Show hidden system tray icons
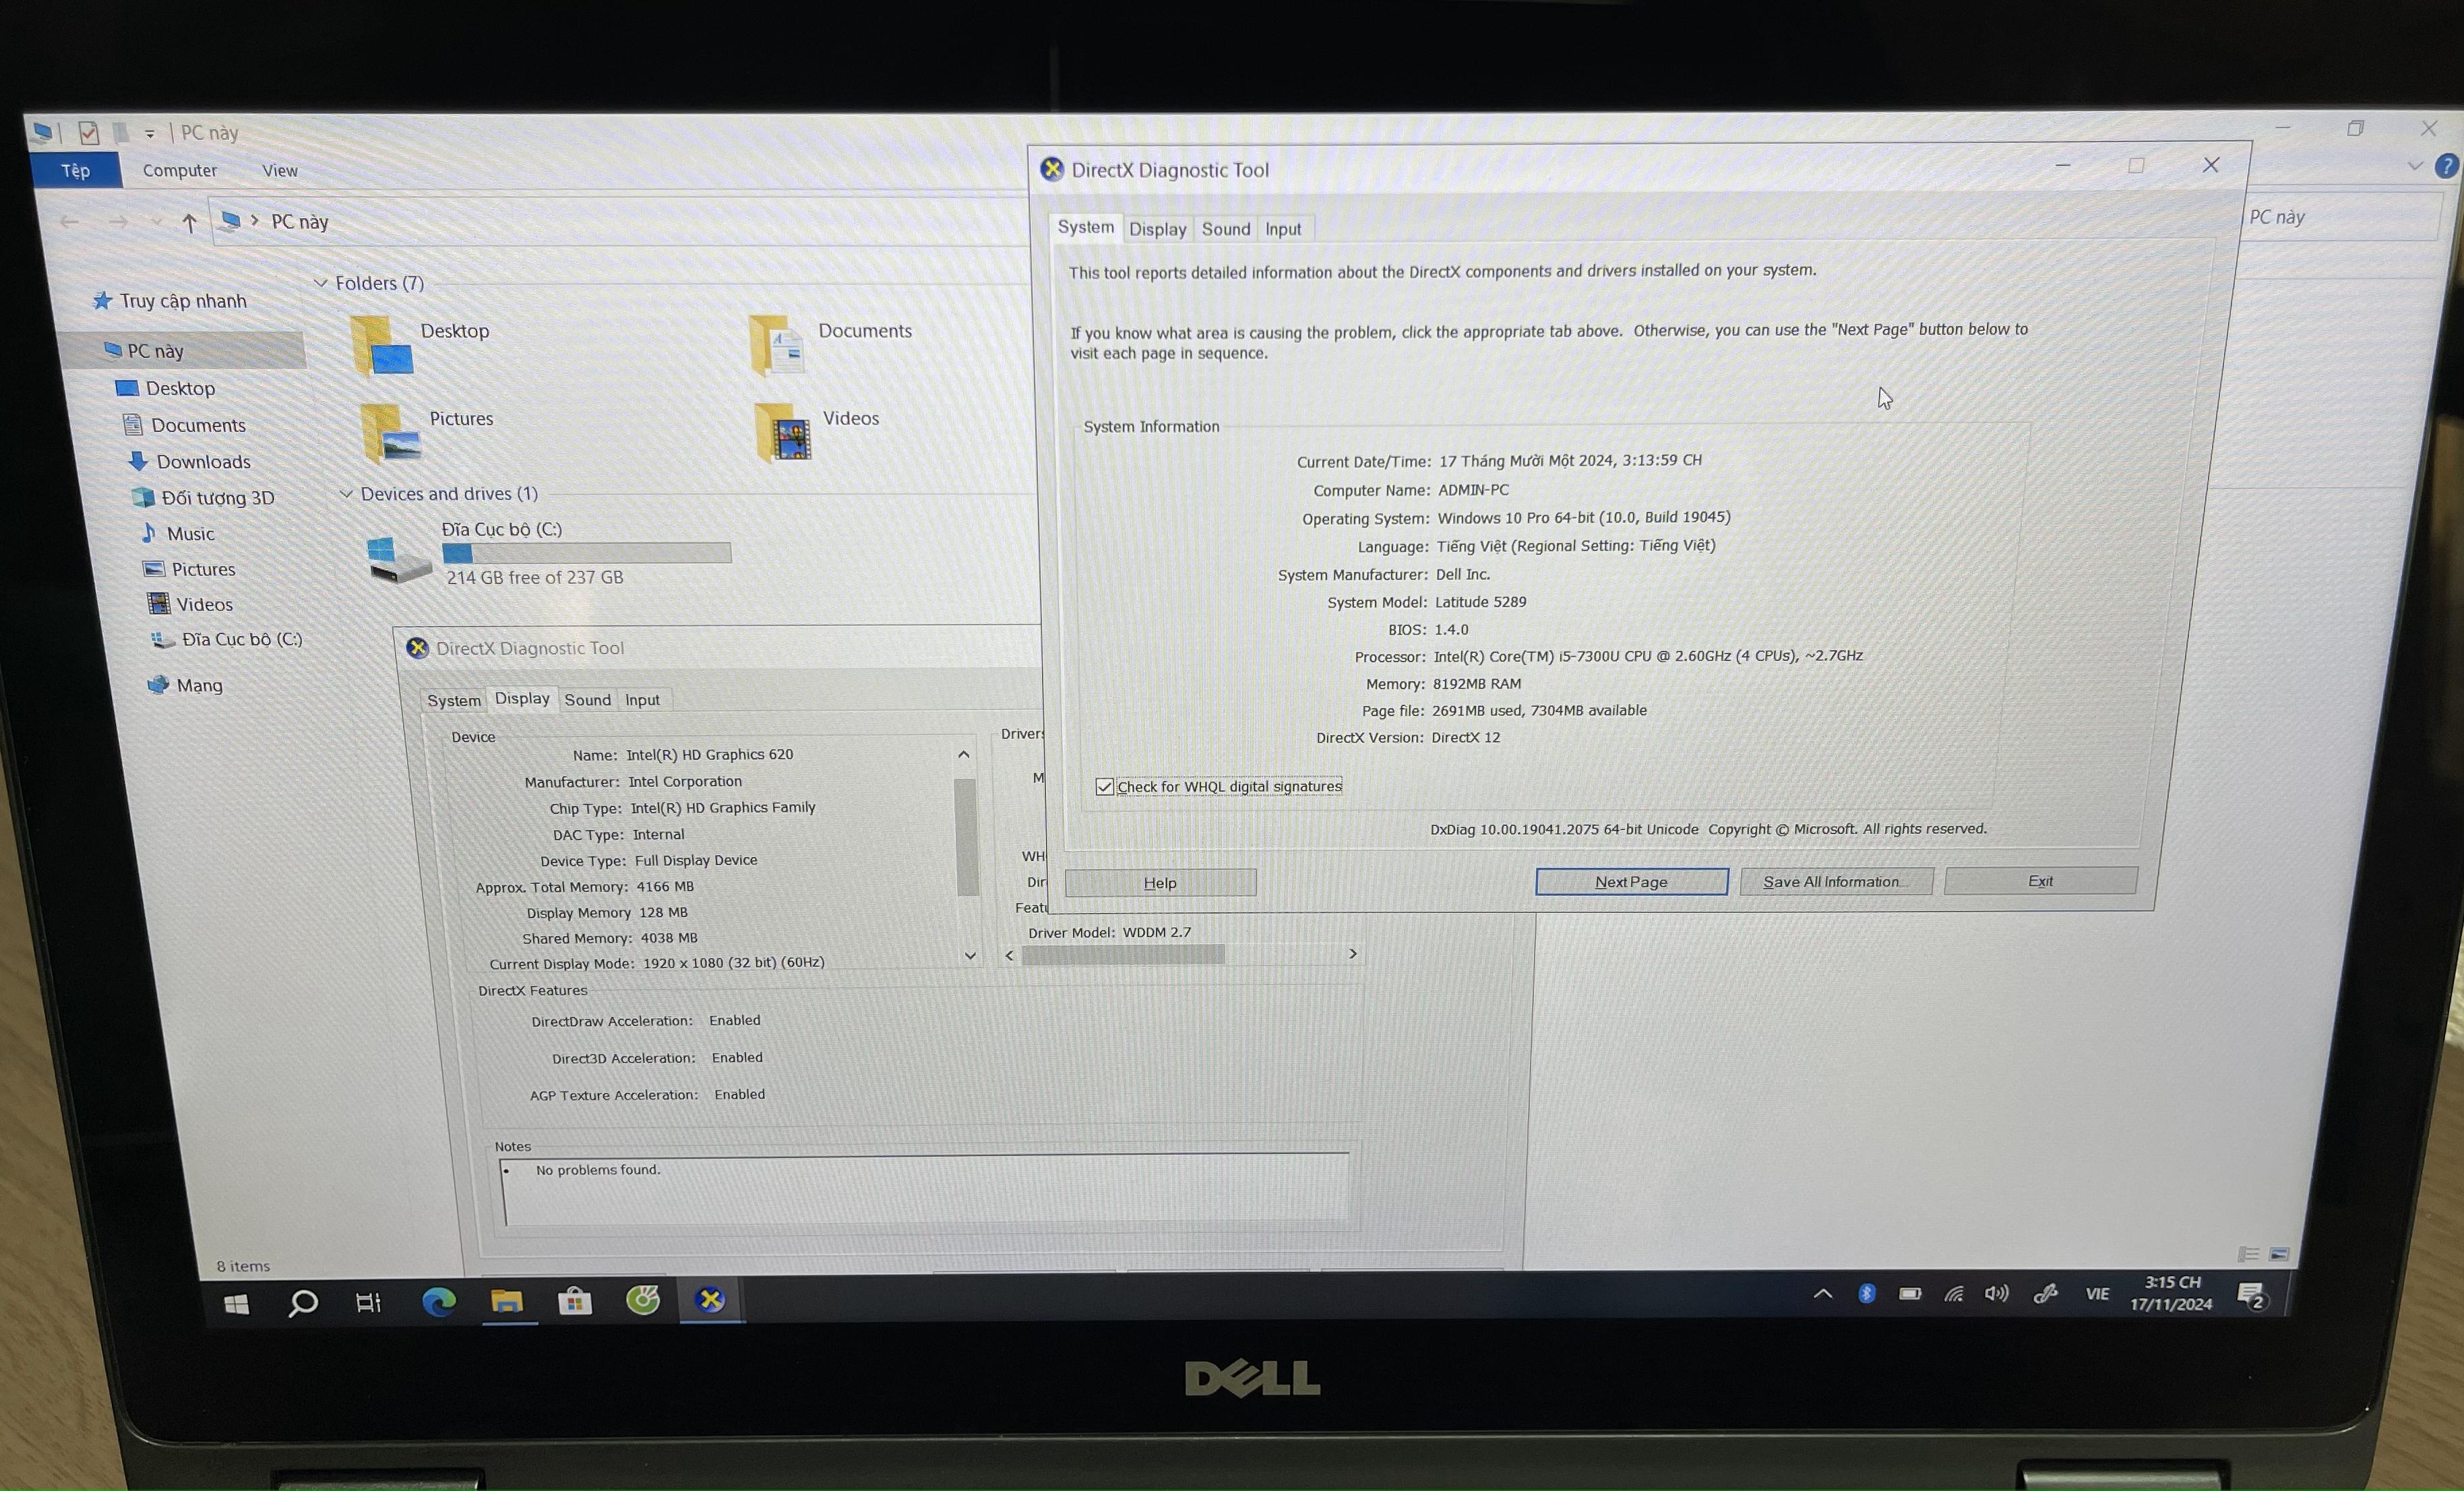This screenshot has height=1491, width=2464. click(x=1823, y=1294)
